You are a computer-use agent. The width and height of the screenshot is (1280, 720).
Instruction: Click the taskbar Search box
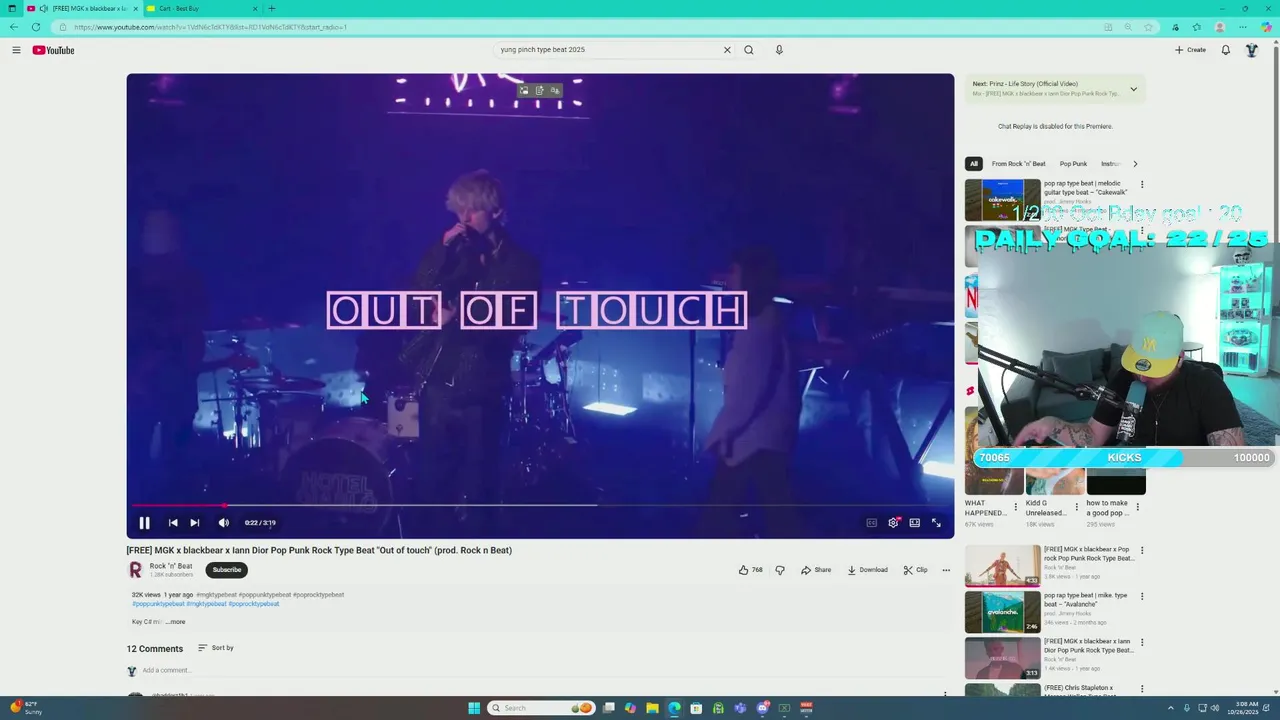[541, 708]
